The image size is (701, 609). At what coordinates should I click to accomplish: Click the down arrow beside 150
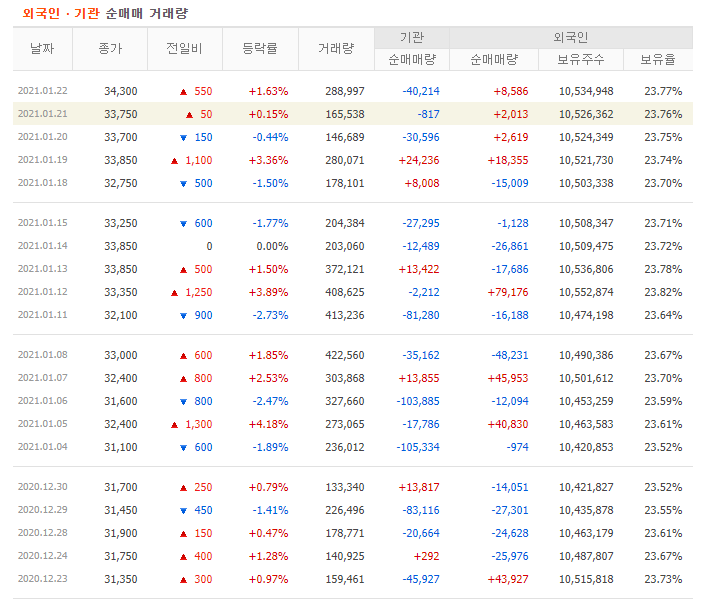(183, 138)
